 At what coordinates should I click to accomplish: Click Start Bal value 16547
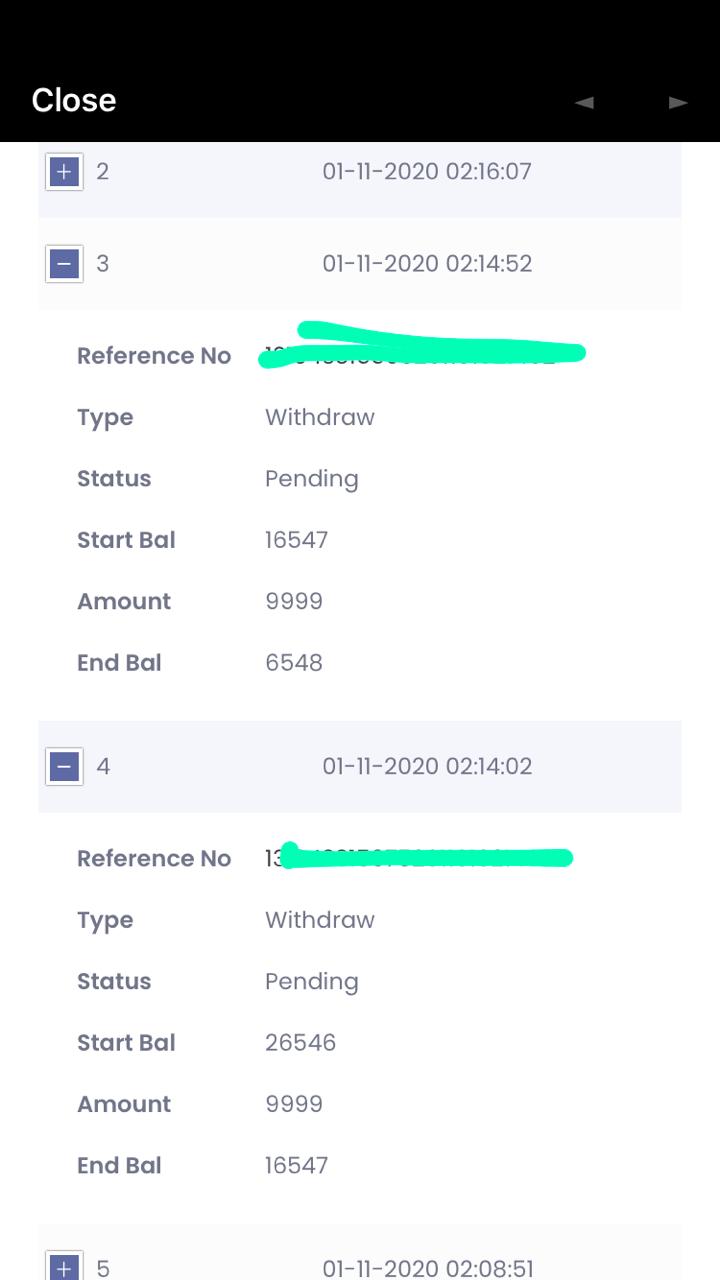click(x=296, y=540)
